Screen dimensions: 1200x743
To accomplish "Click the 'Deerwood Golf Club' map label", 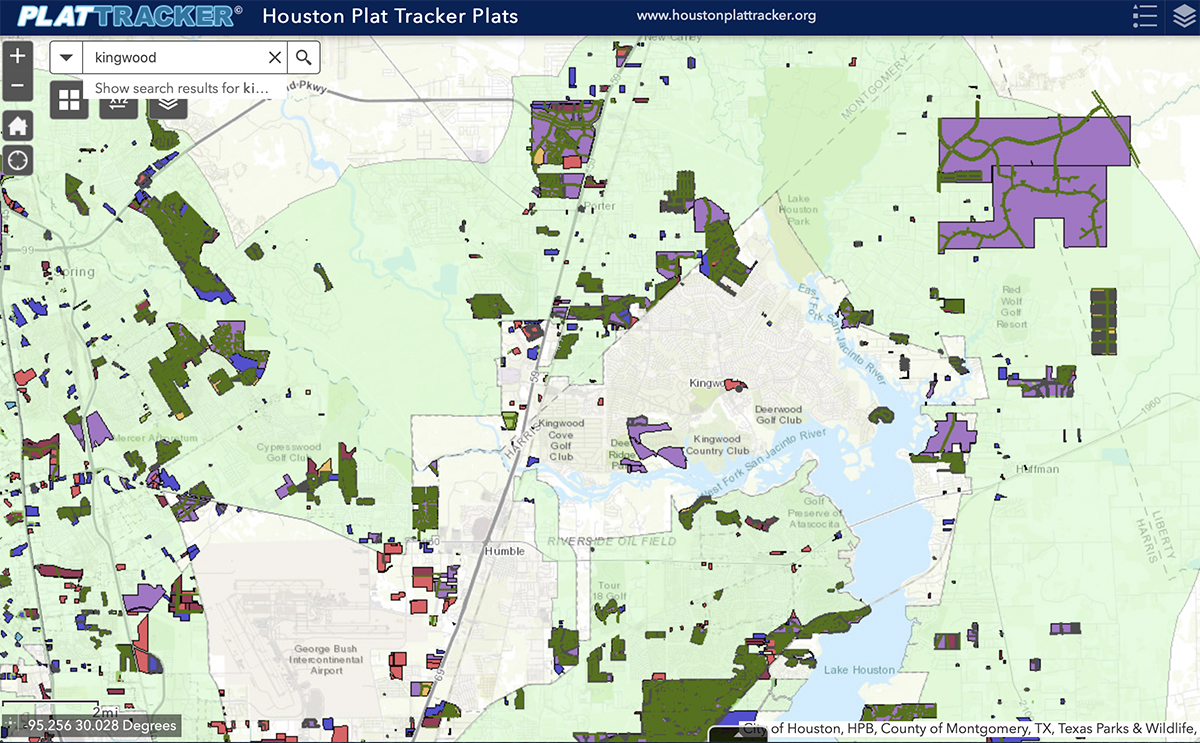I will click(779, 415).
